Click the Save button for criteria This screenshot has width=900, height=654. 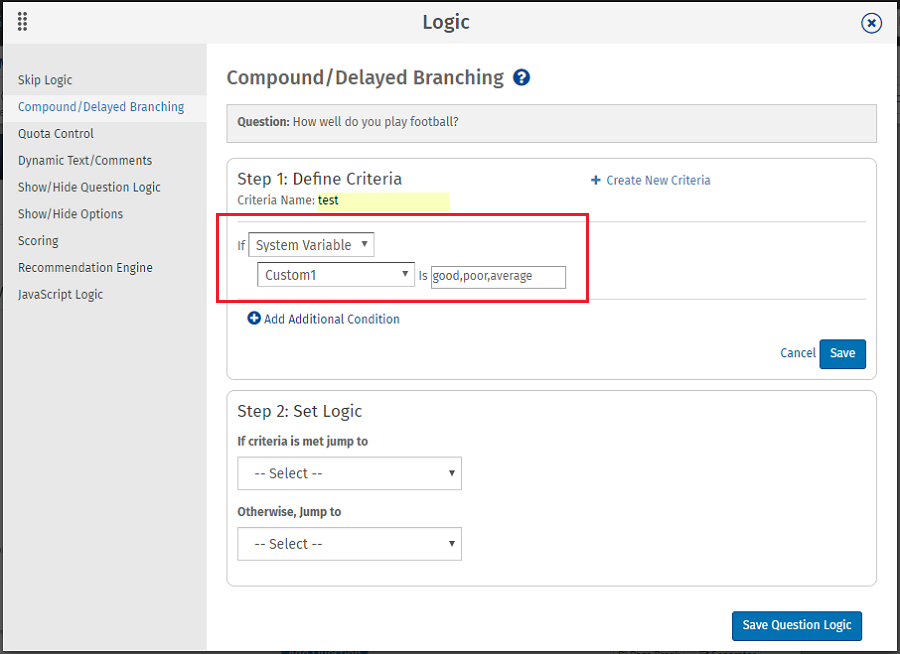click(842, 353)
